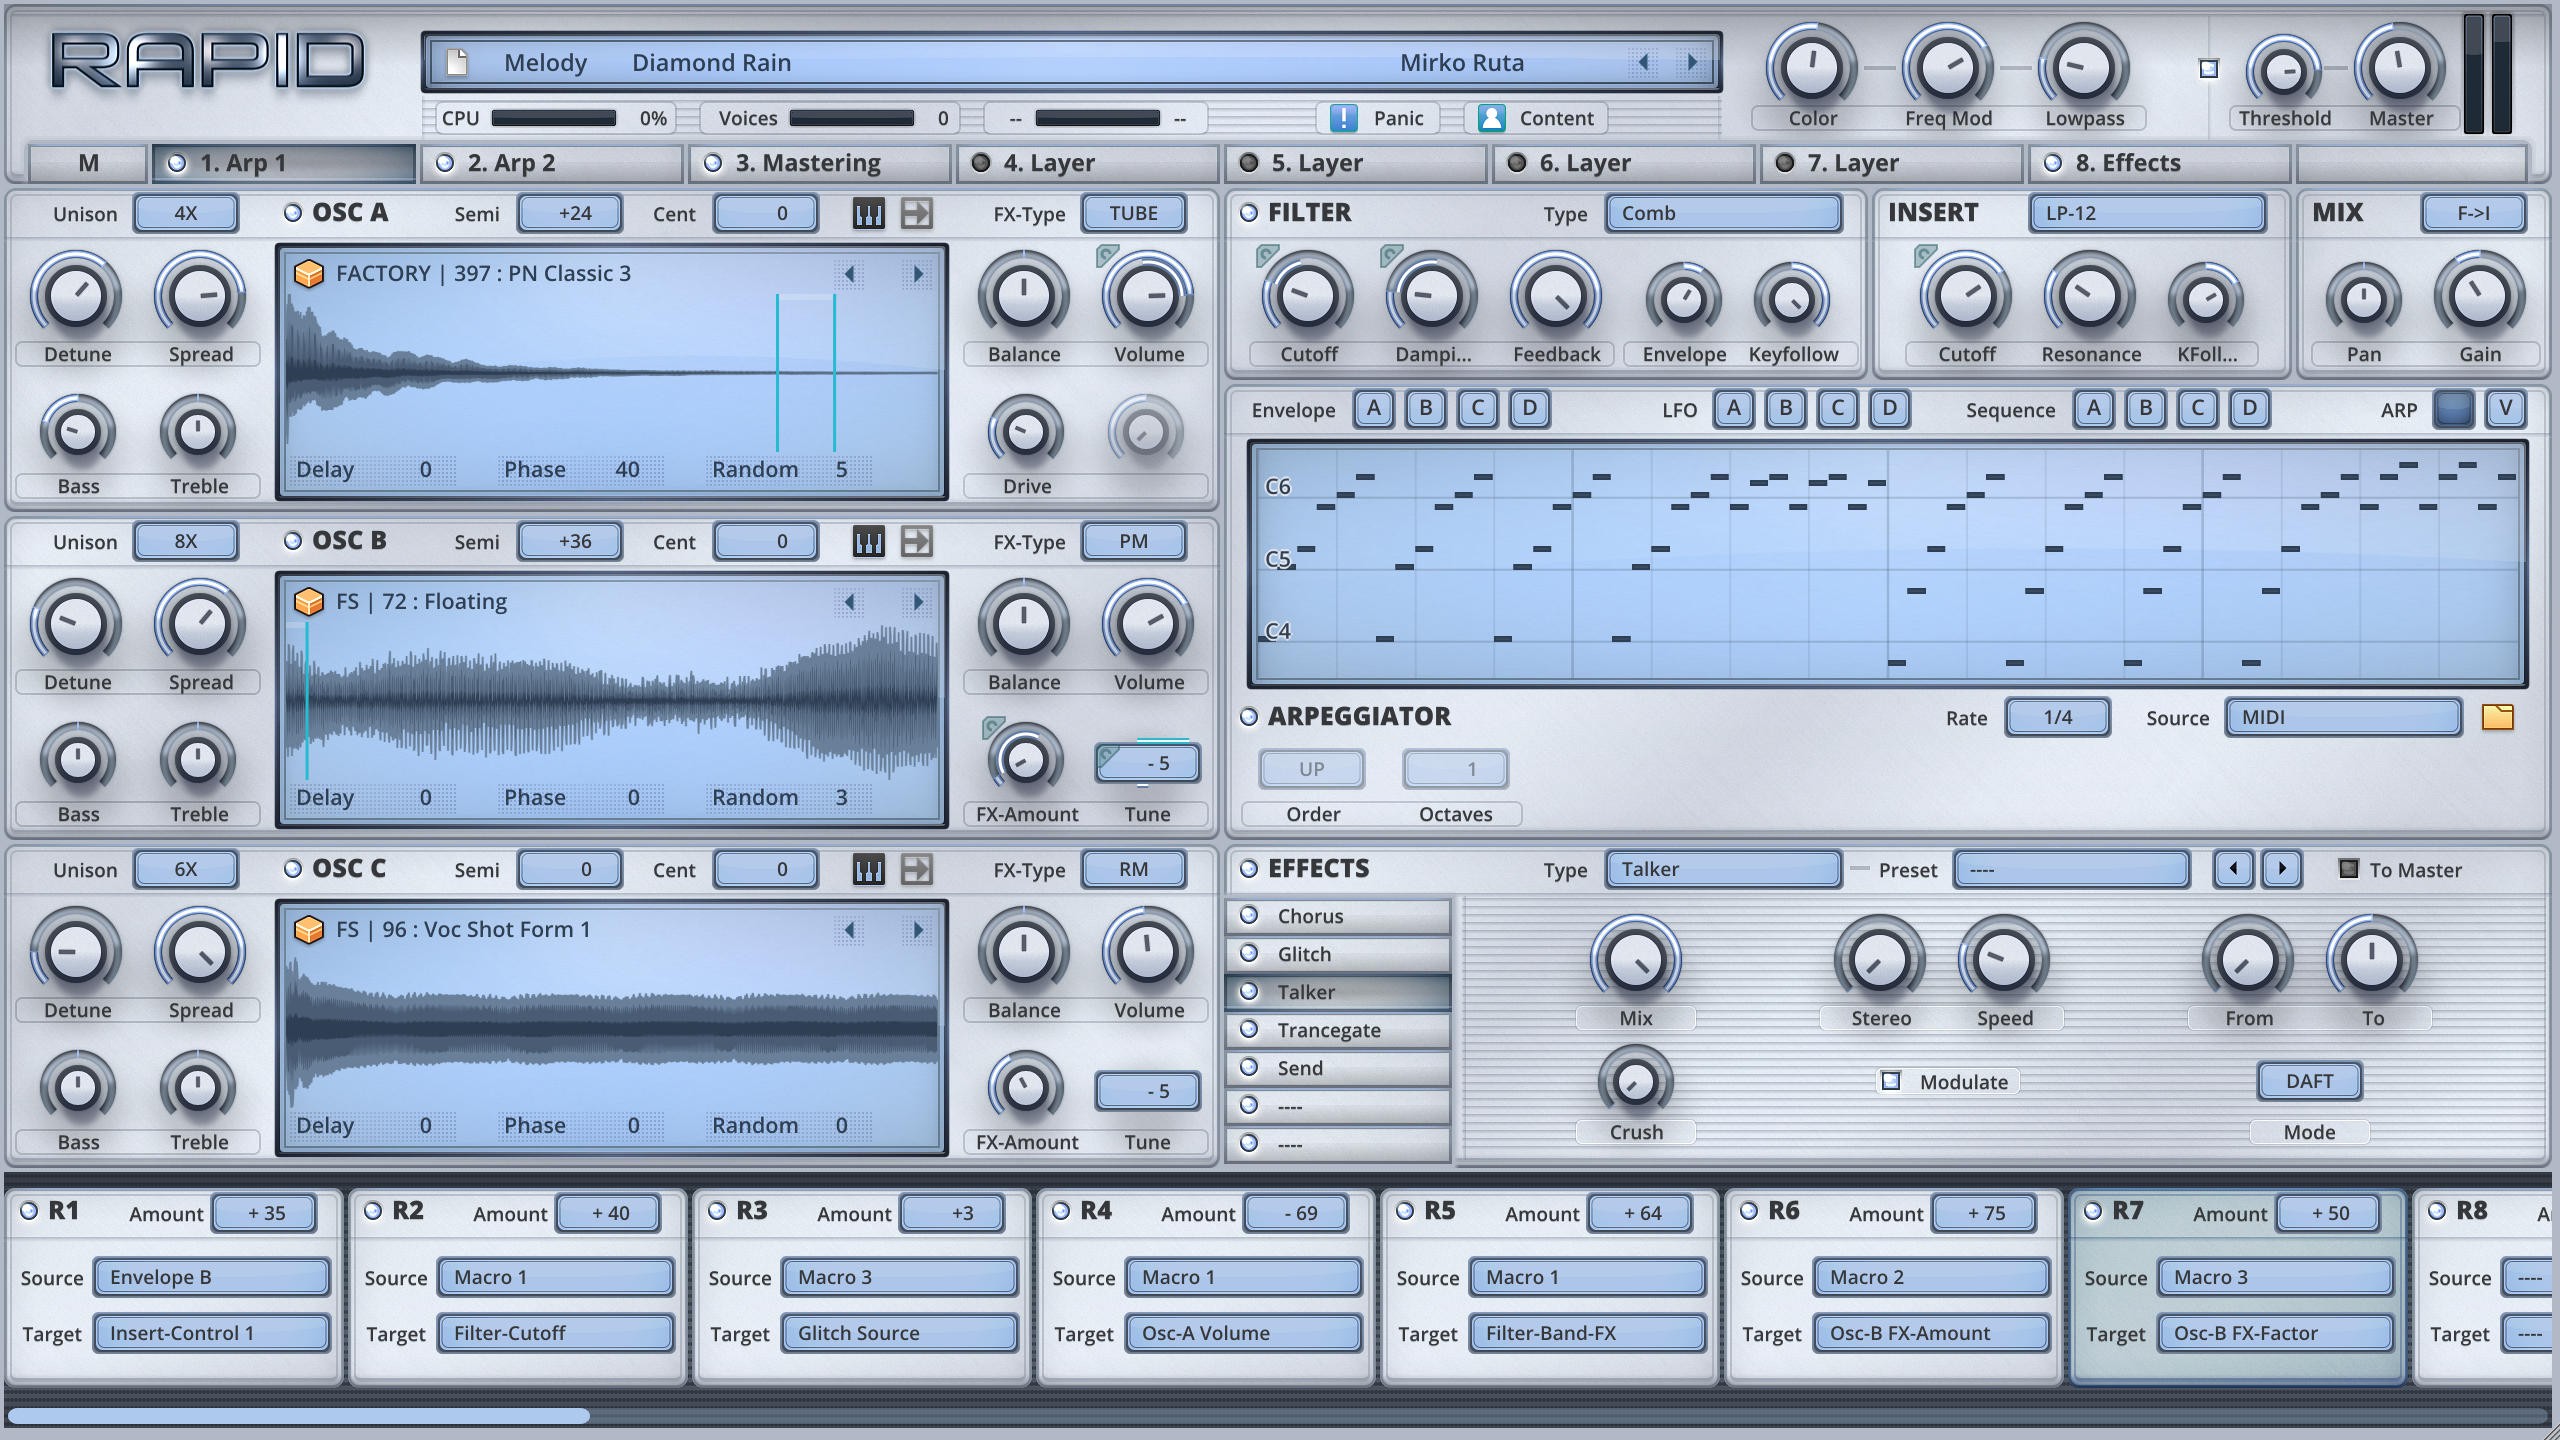This screenshot has width=2560, height=1440.
Task: Next wavetable arrow in OSC B
Action: click(x=917, y=601)
